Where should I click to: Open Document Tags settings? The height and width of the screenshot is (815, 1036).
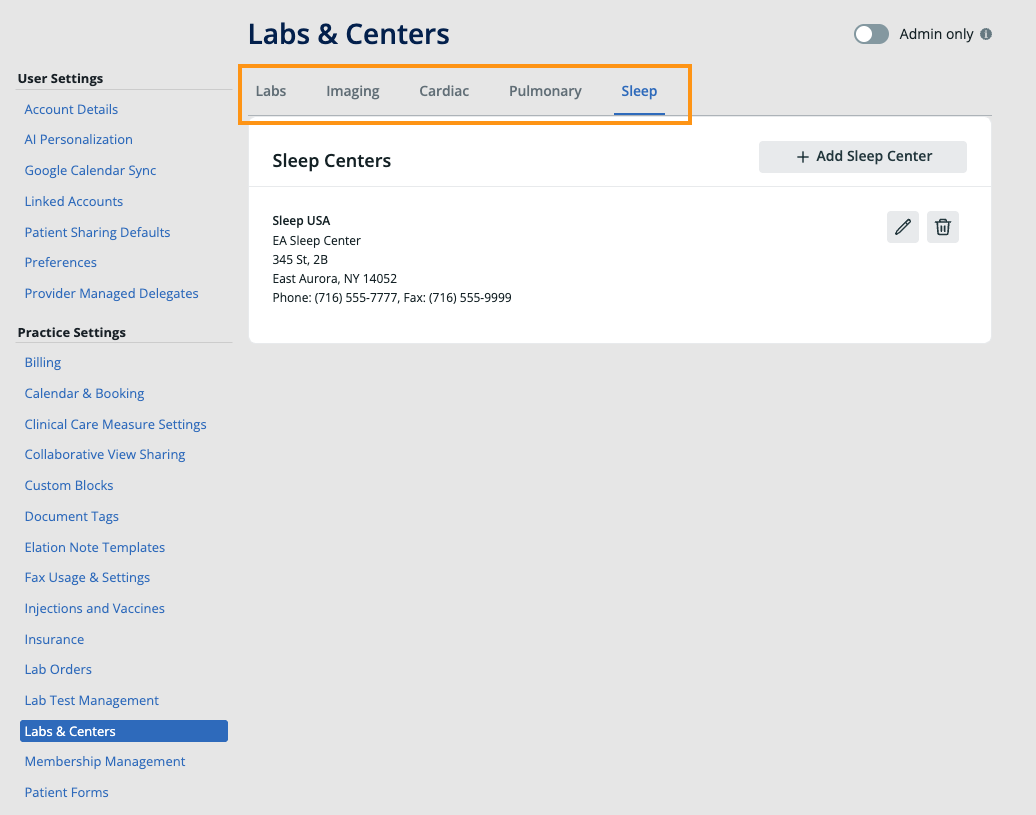[x=71, y=516]
